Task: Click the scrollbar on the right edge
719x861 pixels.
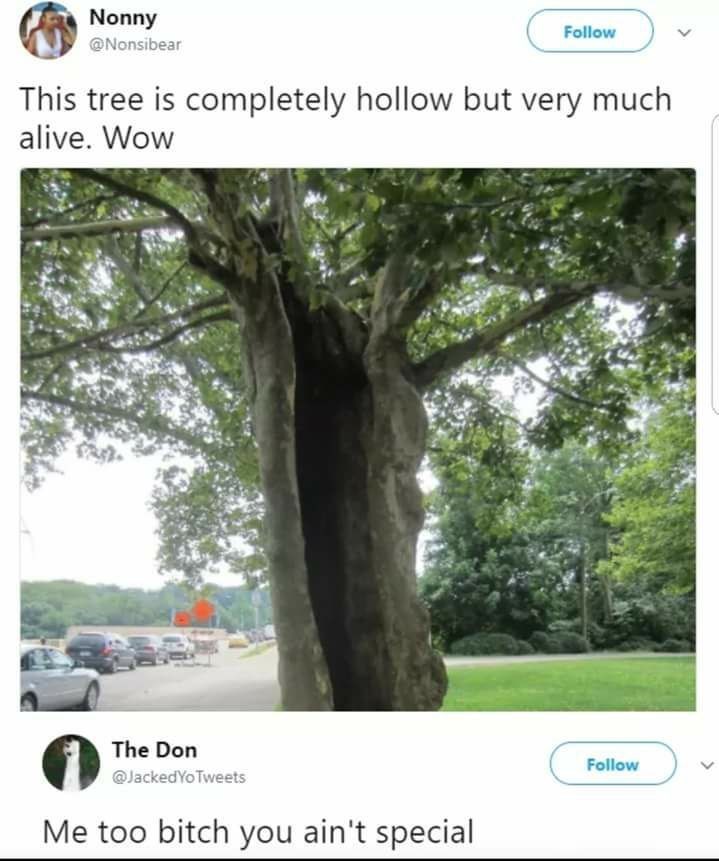Action: [716, 264]
